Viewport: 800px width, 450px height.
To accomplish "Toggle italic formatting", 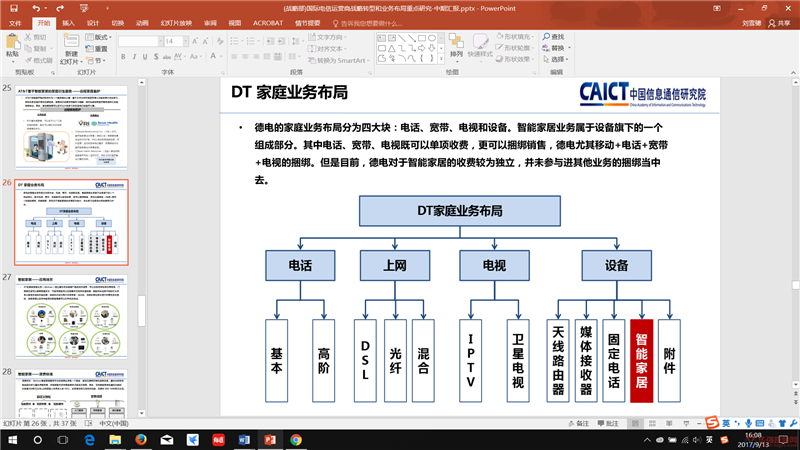I will (x=134, y=57).
